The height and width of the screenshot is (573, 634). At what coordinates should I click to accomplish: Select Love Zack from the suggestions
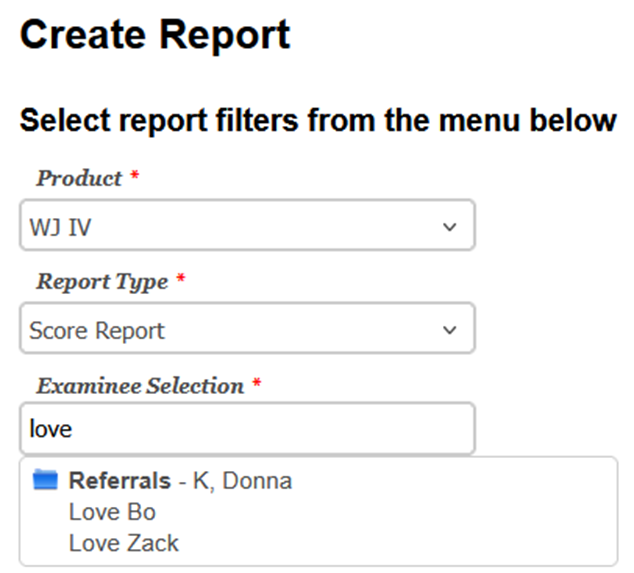tap(124, 543)
